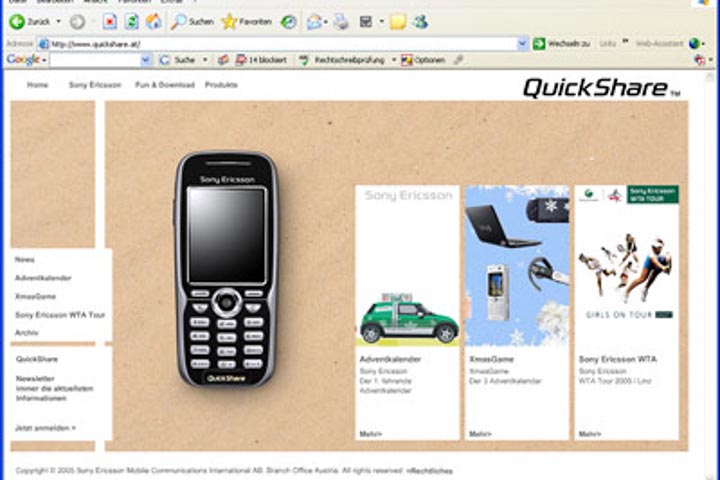Open the Produkte menu item
The width and height of the screenshot is (720, 480).
point(221,85)
